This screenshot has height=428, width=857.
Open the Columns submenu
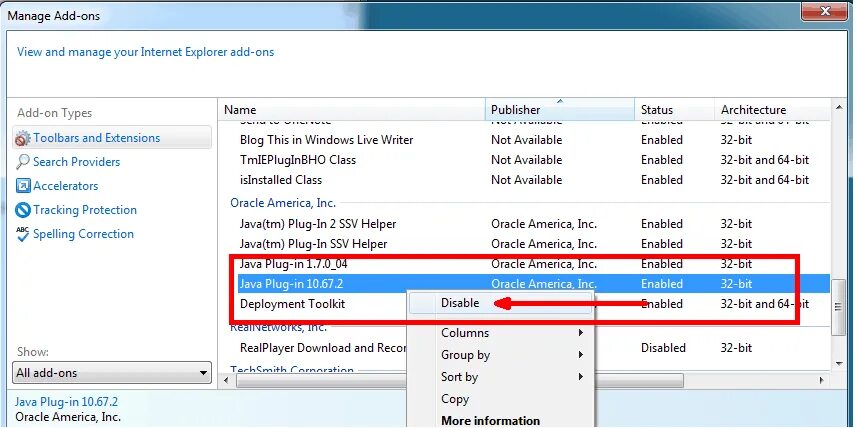coord(500,333)
